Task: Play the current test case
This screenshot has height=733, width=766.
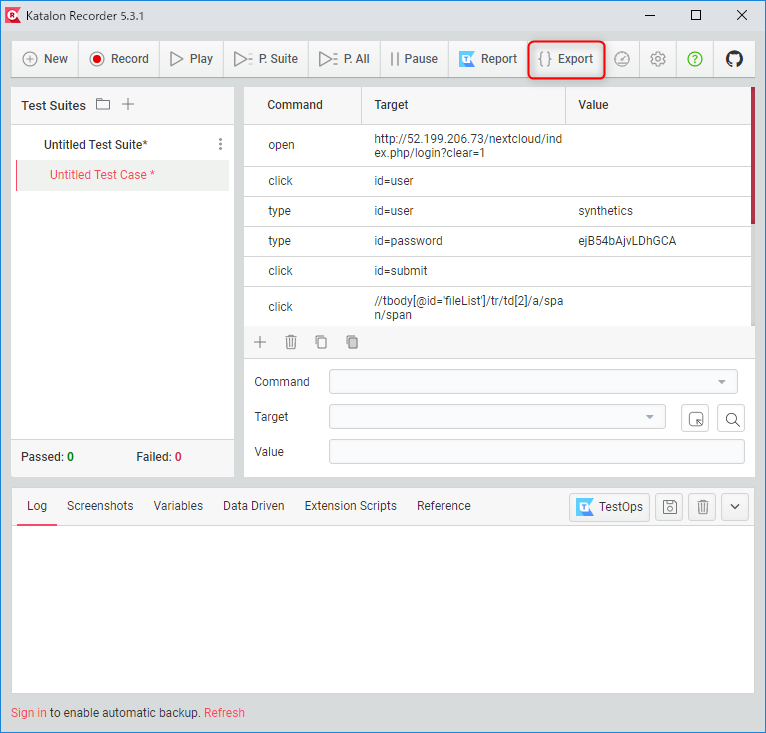Action: (x=191, y=59)
